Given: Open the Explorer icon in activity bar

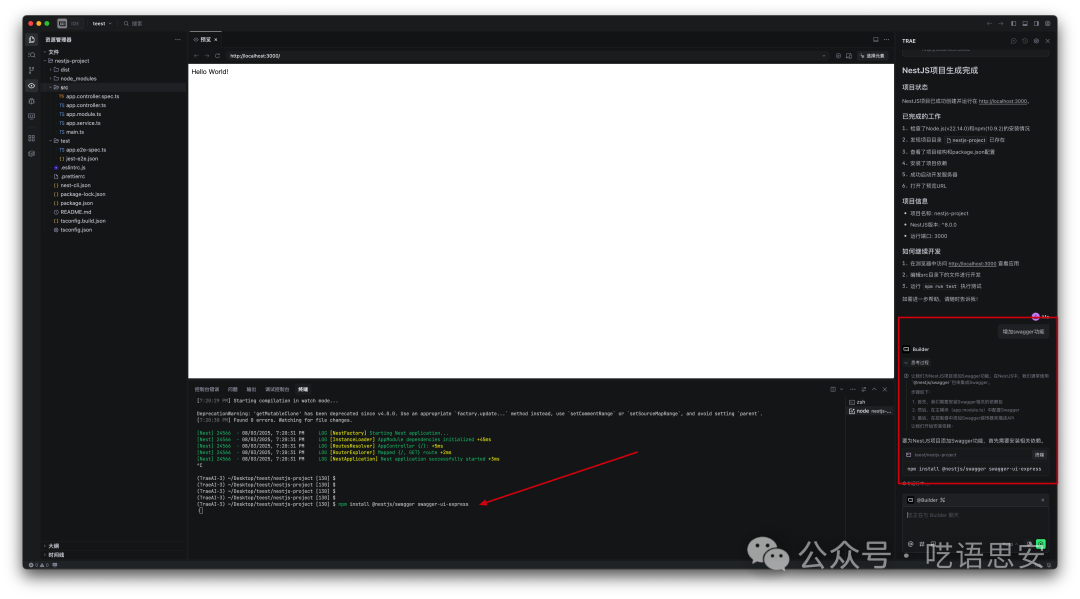Looking at the screenshot, I should (32, 40).
